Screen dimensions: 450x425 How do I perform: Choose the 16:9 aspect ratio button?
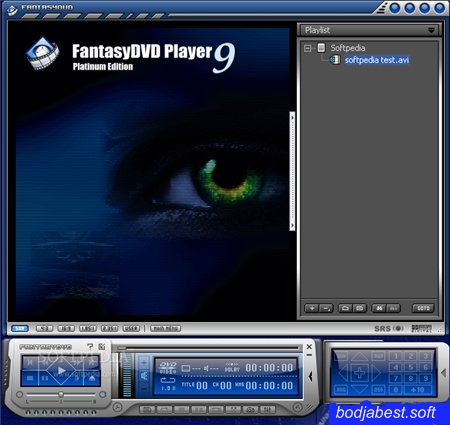(66, 328)
